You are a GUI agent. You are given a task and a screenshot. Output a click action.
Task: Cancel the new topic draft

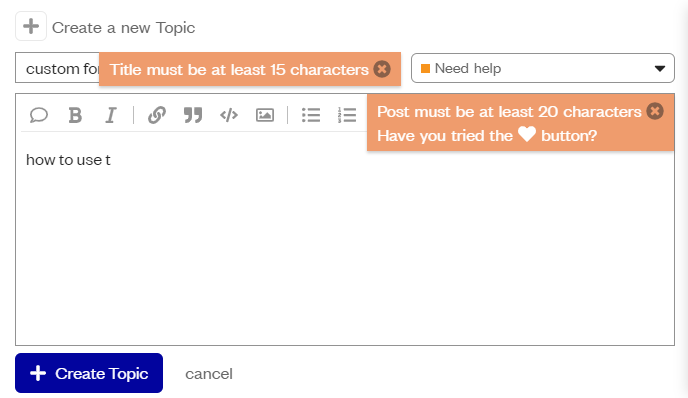[x=209, y=374]
